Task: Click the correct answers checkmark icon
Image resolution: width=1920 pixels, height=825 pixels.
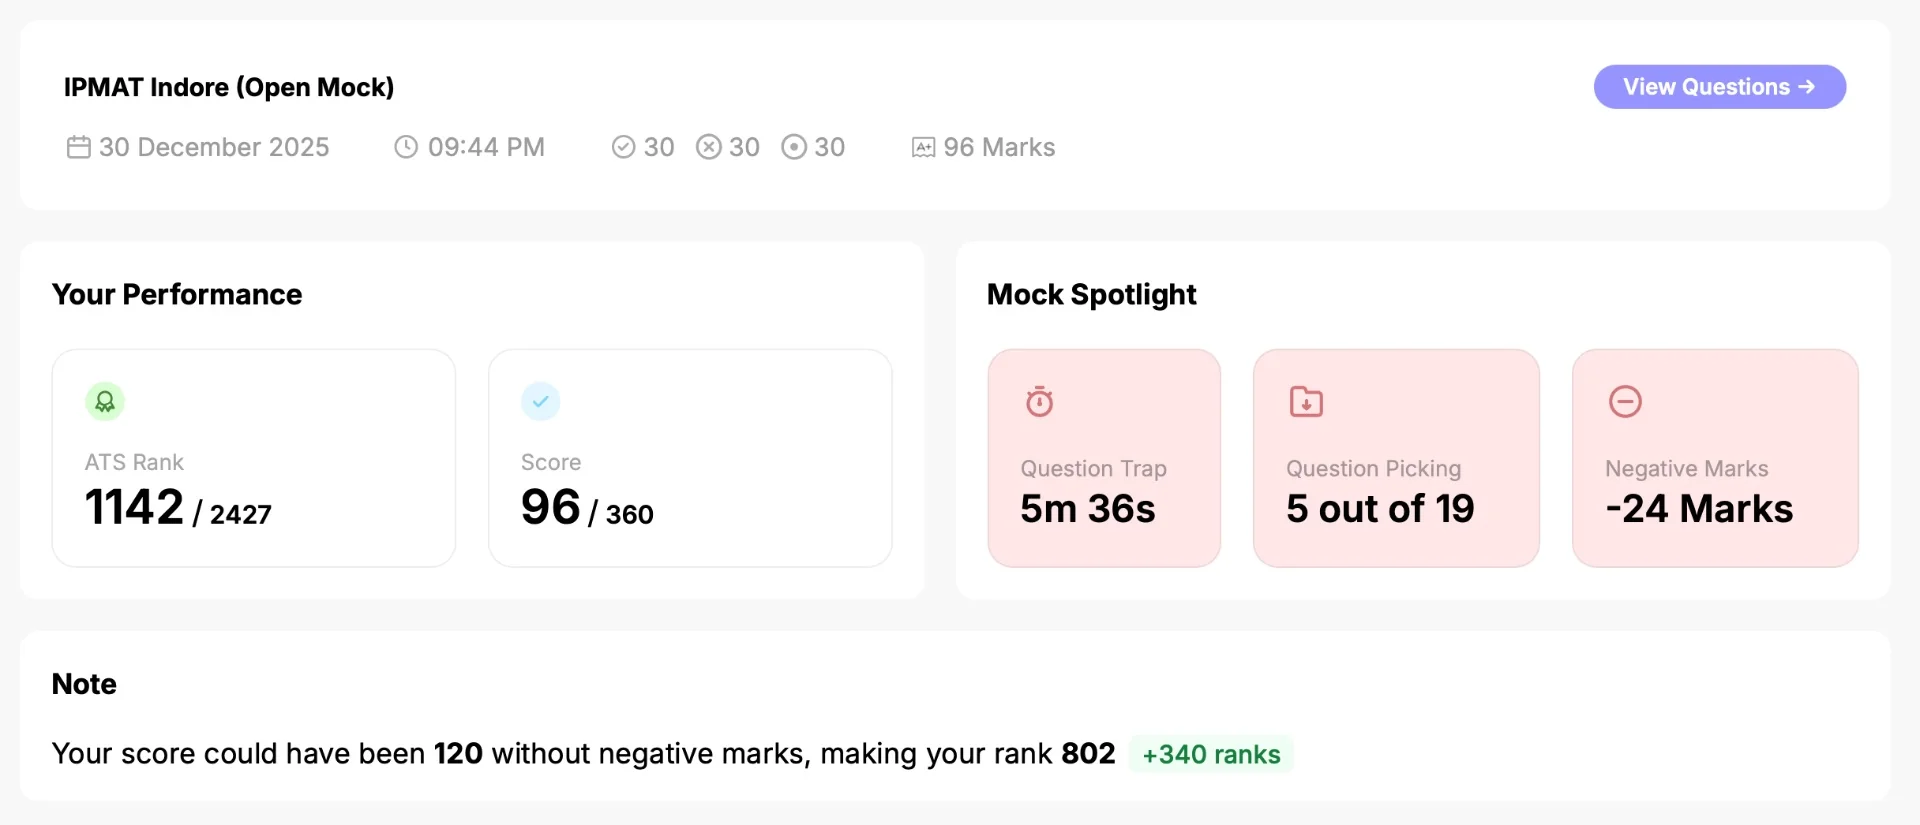Action: [623, 147]
